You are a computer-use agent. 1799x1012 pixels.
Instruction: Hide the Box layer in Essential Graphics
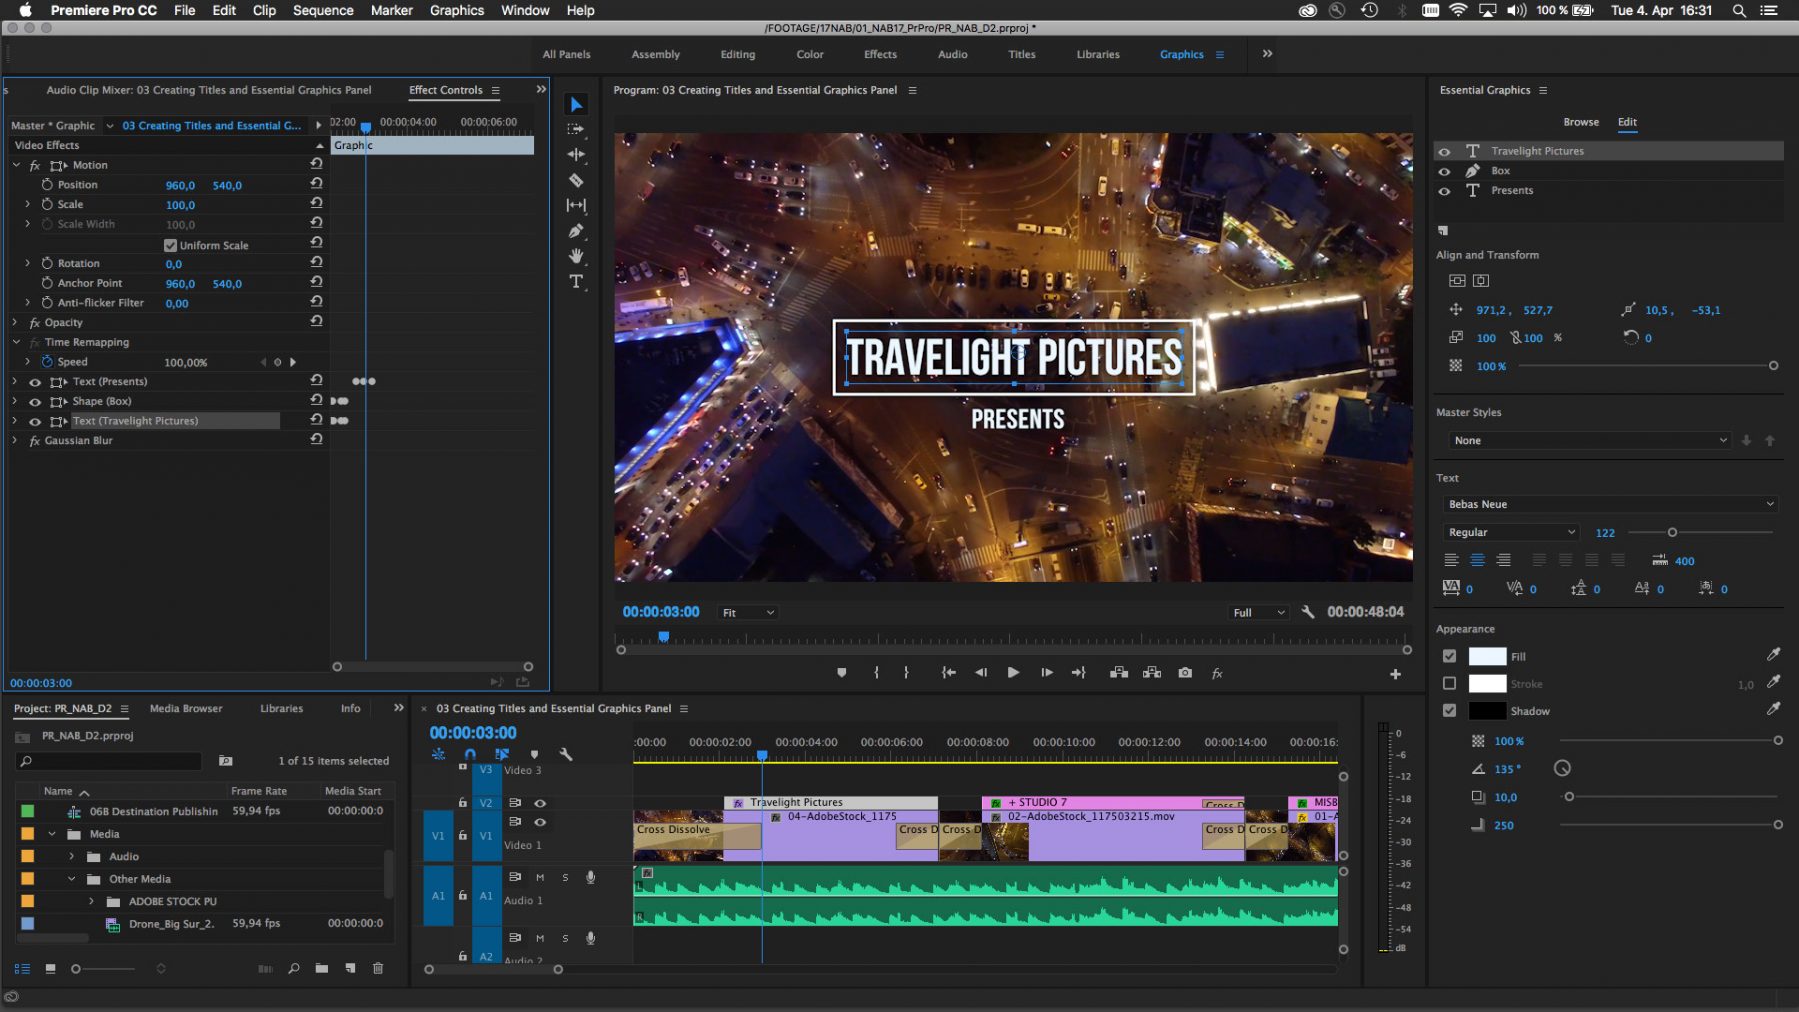point(1444,171)
